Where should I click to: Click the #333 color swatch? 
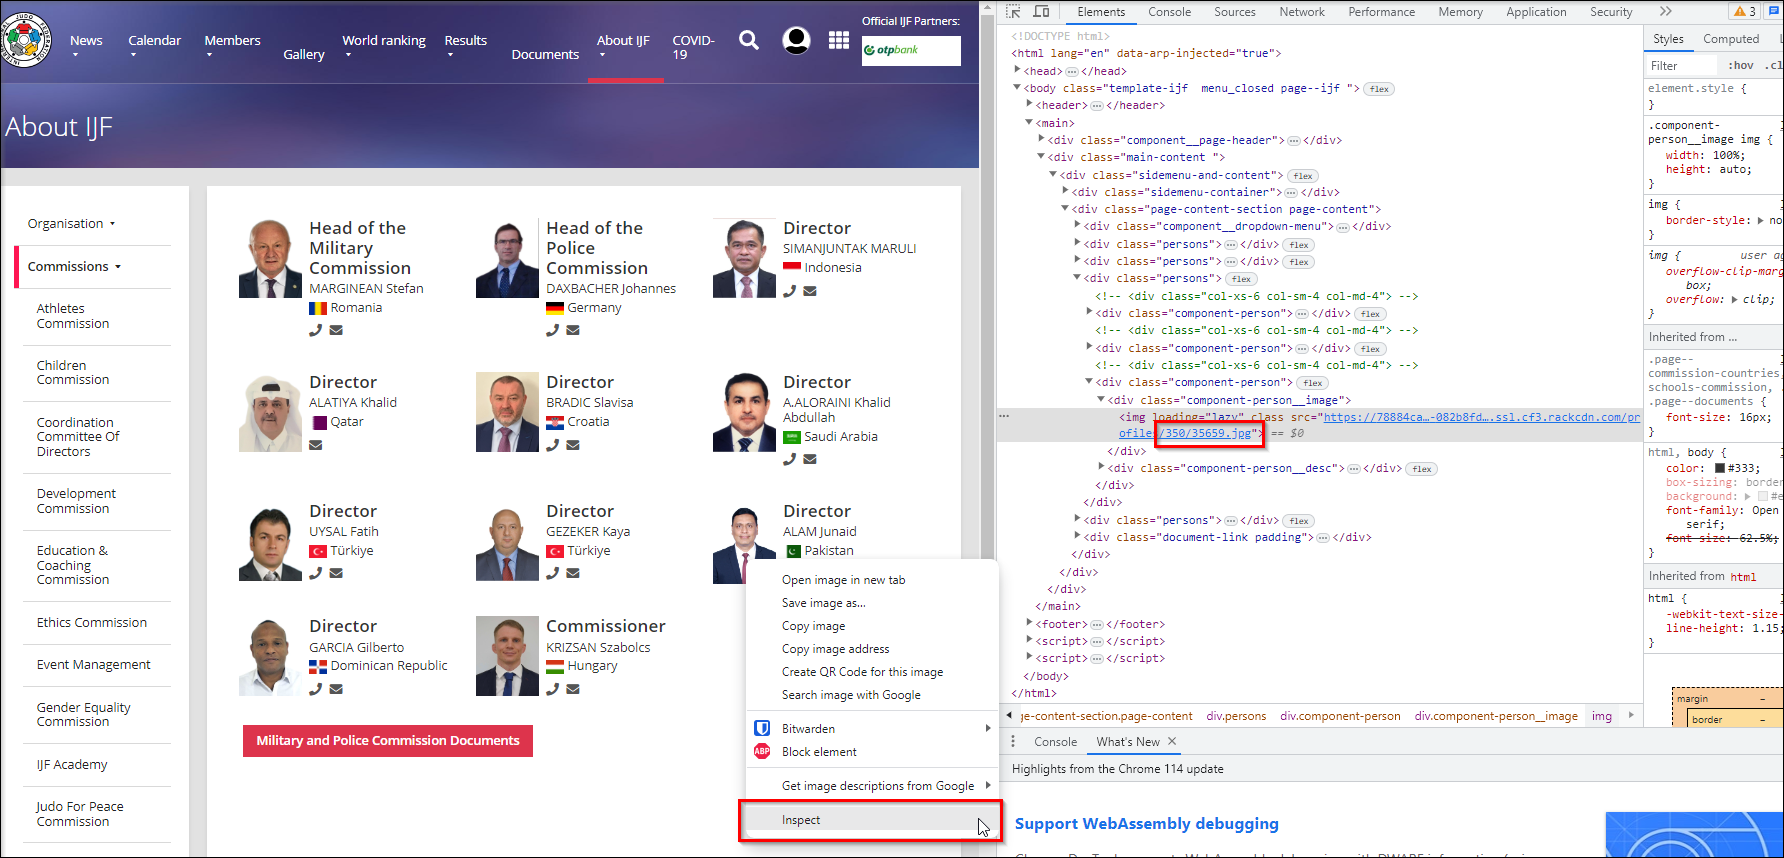(1720, 468)
